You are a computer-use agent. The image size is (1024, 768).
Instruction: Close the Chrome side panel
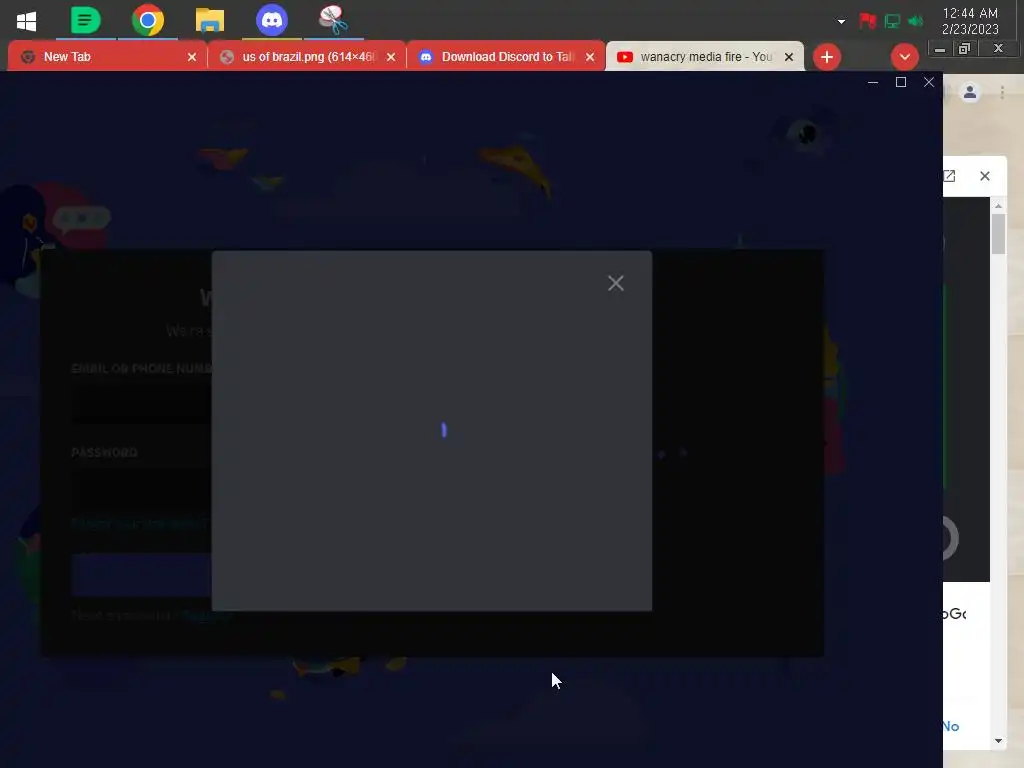tap(985, 176)
